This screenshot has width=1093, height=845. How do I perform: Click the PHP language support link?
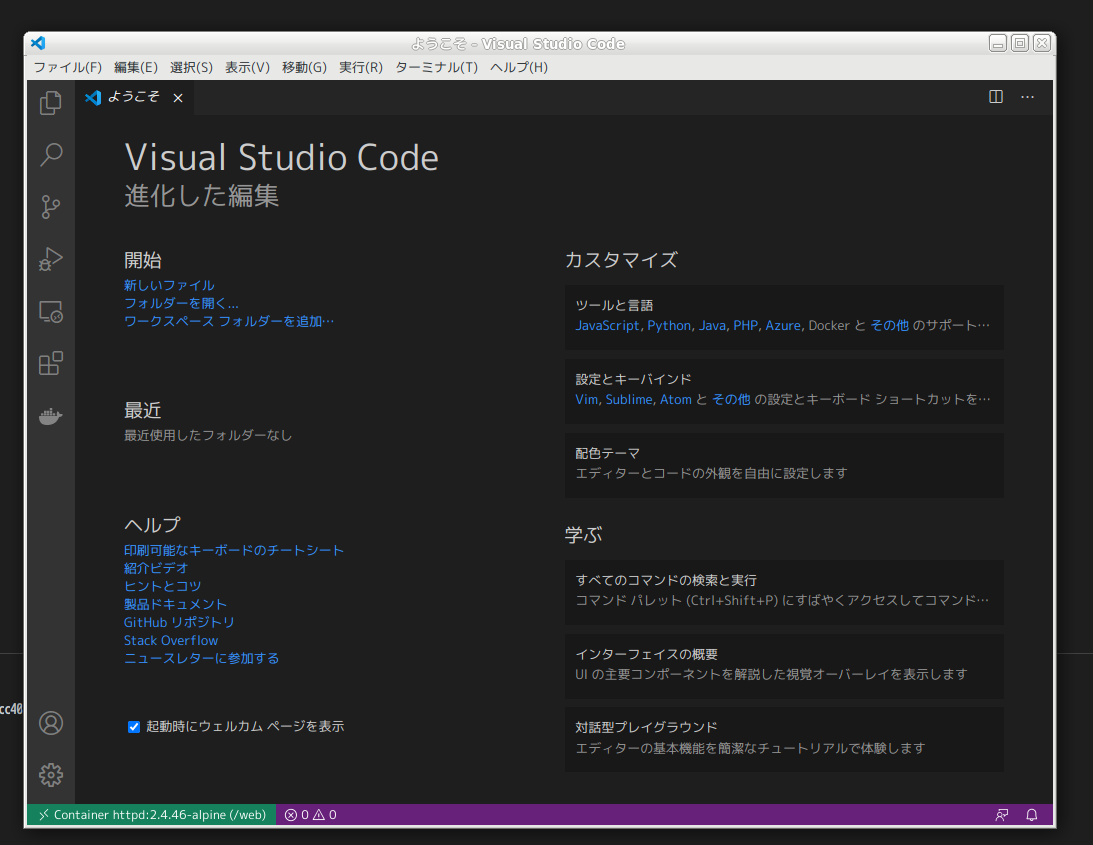click(745, 326)
